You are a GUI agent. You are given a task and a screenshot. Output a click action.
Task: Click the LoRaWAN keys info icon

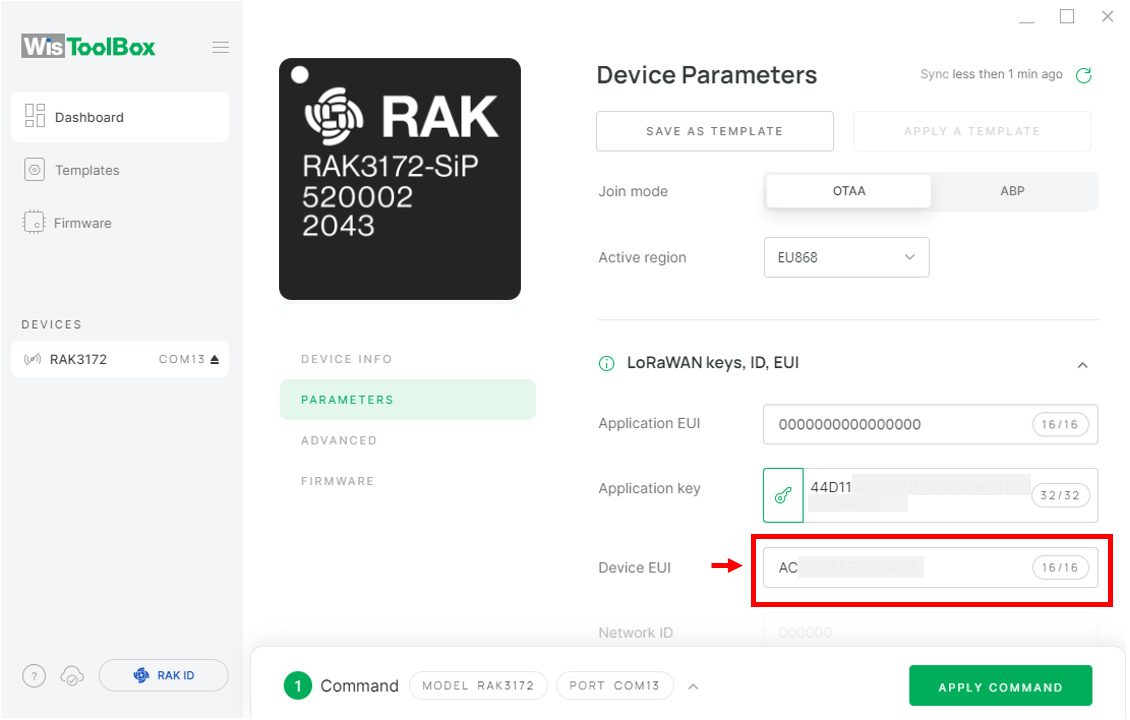(607, 363)
